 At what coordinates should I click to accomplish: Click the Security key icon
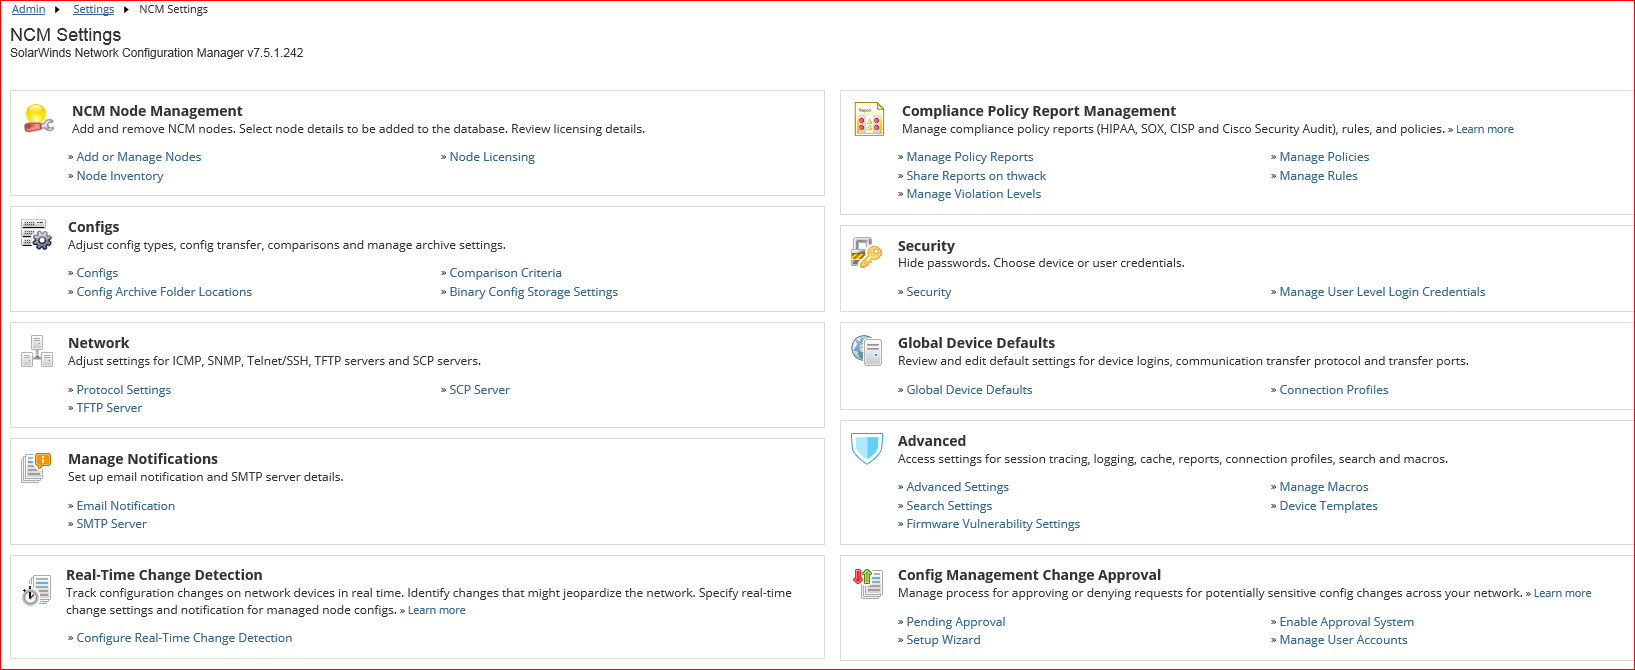[x=866, y=253]
